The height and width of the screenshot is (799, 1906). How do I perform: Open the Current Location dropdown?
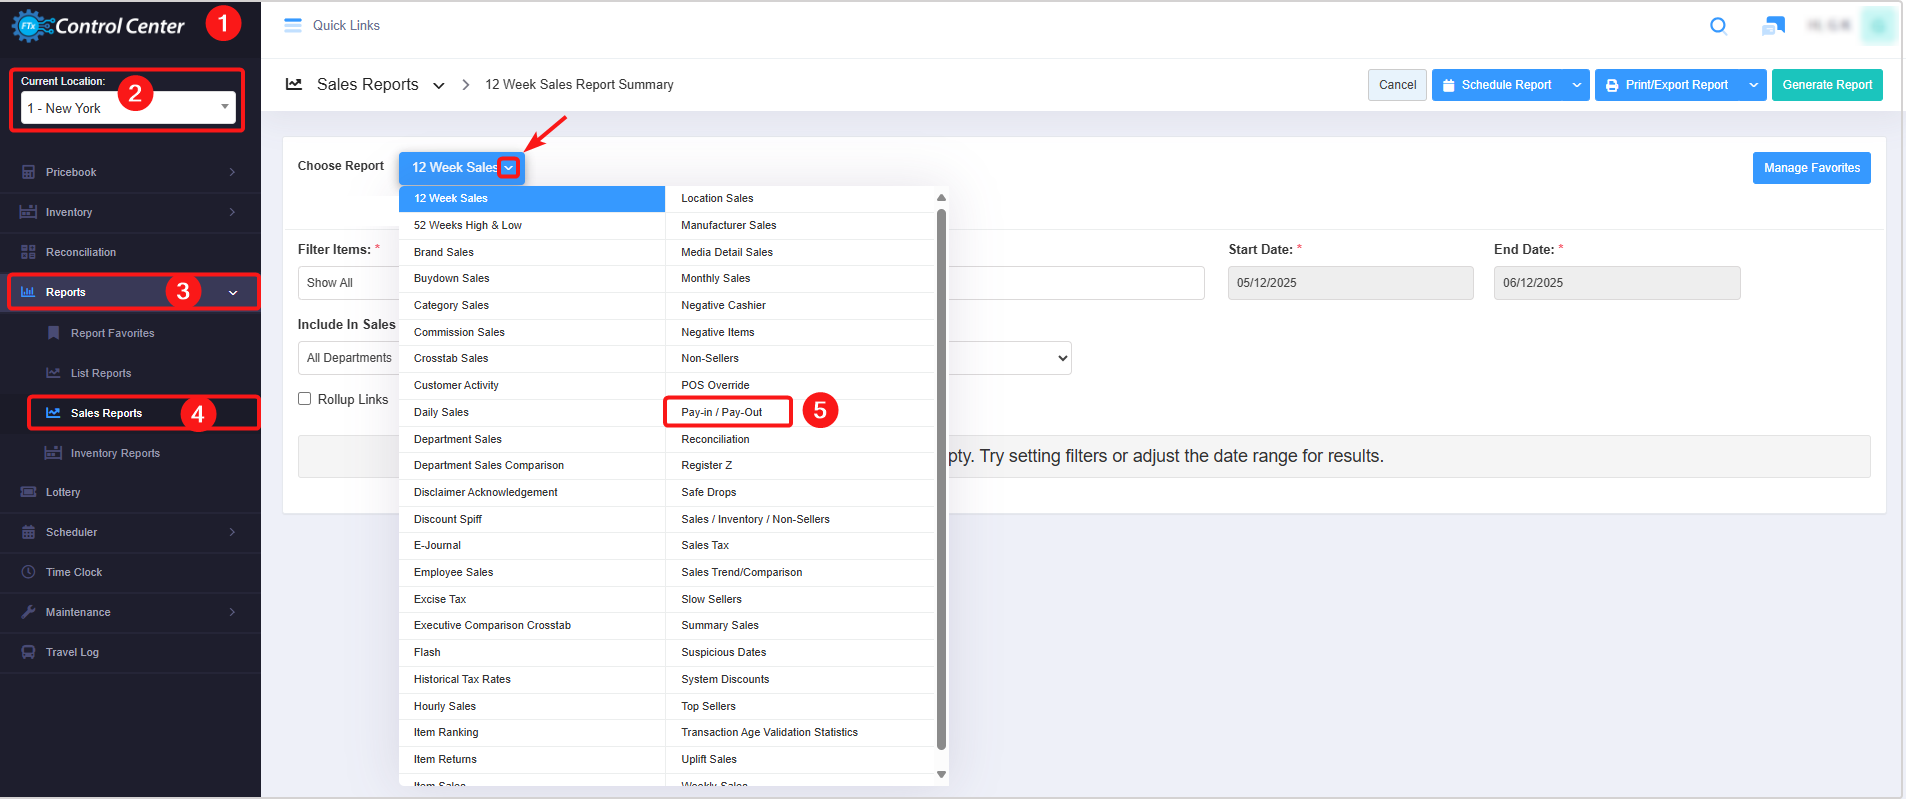[128, 108]
